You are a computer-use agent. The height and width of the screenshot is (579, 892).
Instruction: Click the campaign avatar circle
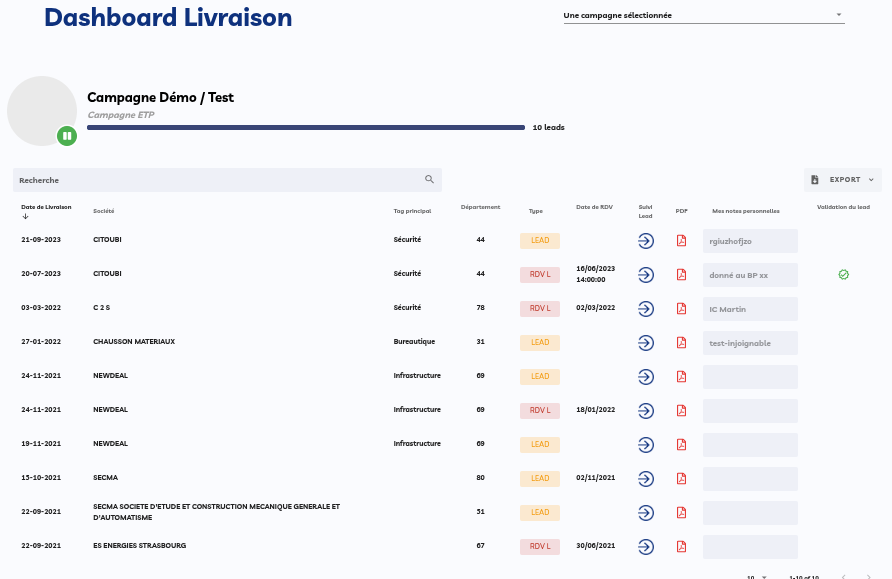pyautogui.click(x=42, y=111)
